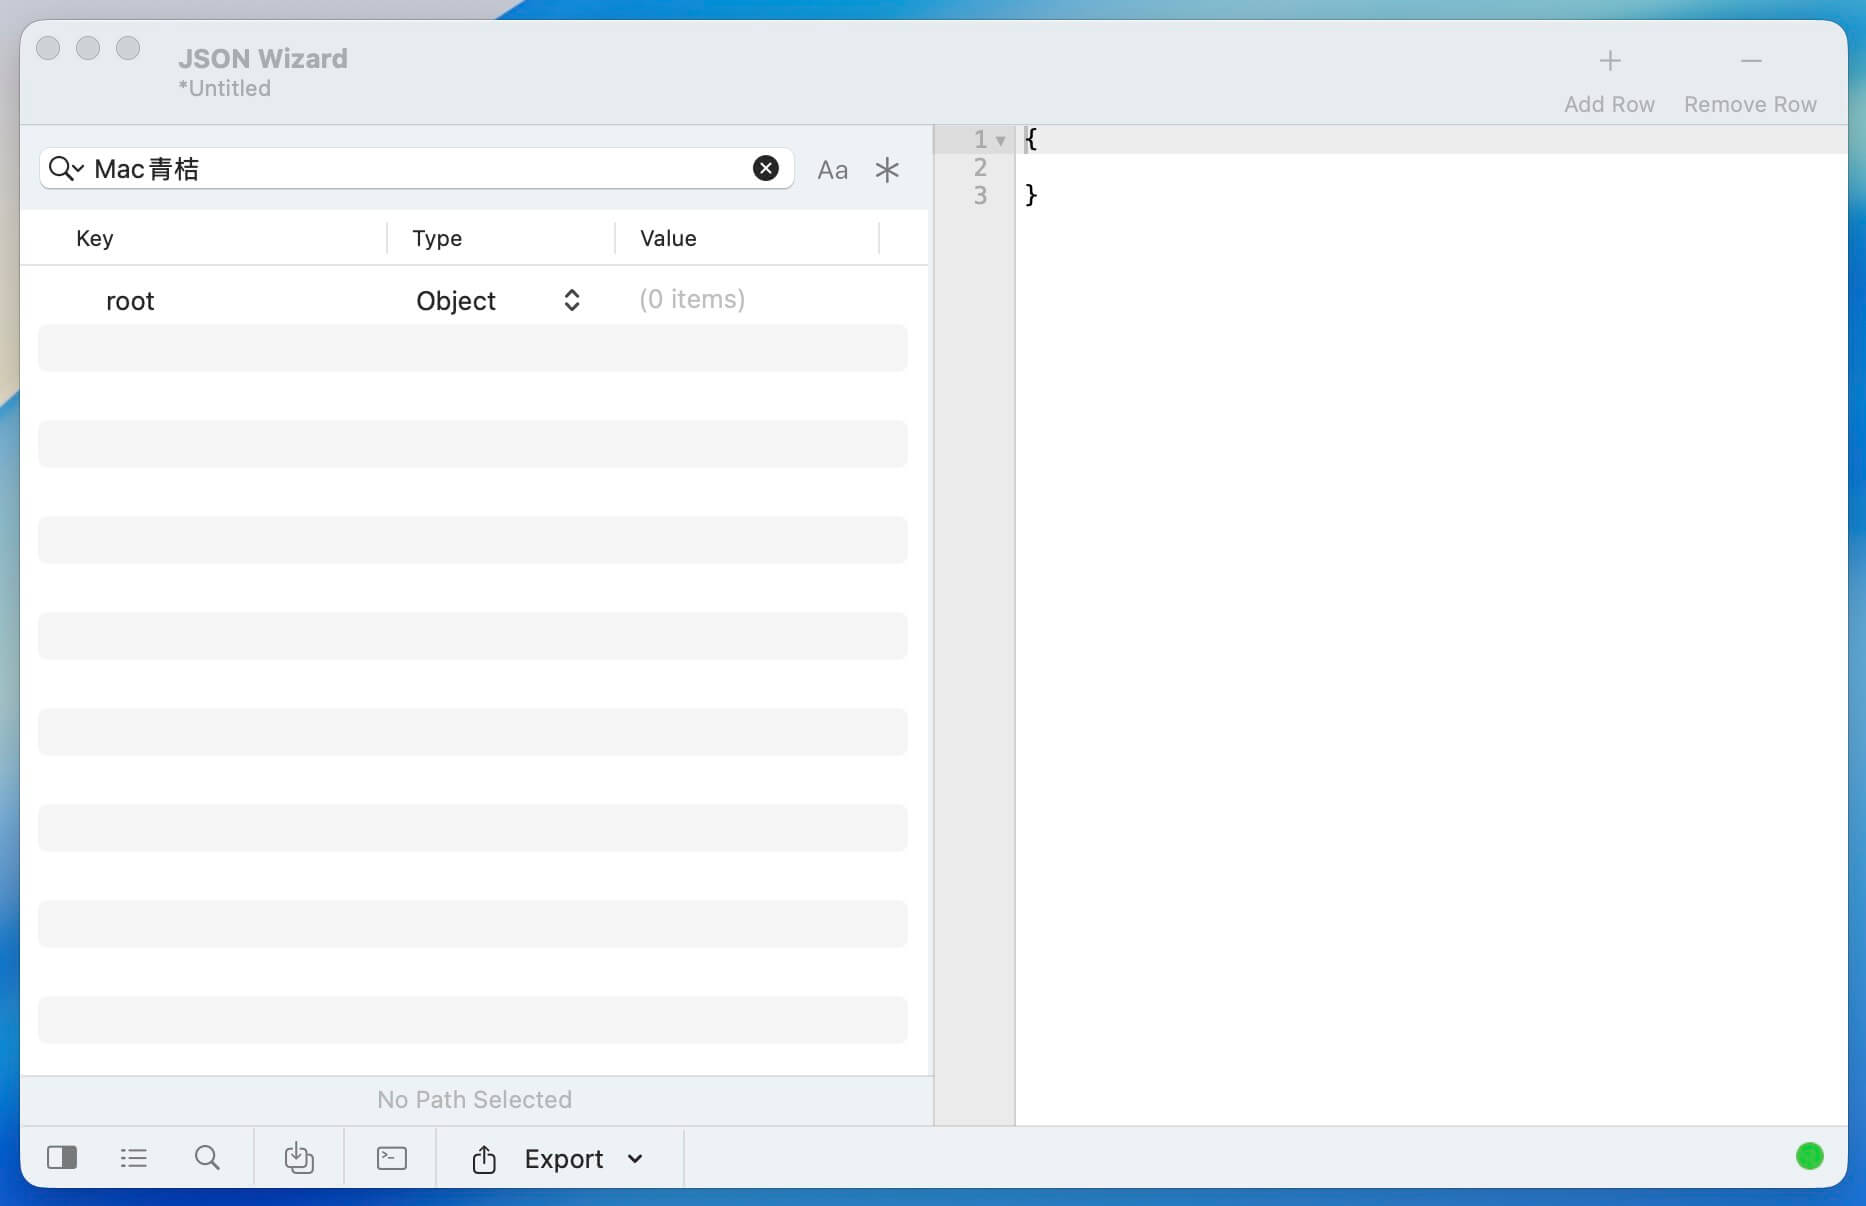1866x1206 pixels.
Task: Click the magnifier icon in the search bar
Action: pyautogui.click(x=59, y=168)
